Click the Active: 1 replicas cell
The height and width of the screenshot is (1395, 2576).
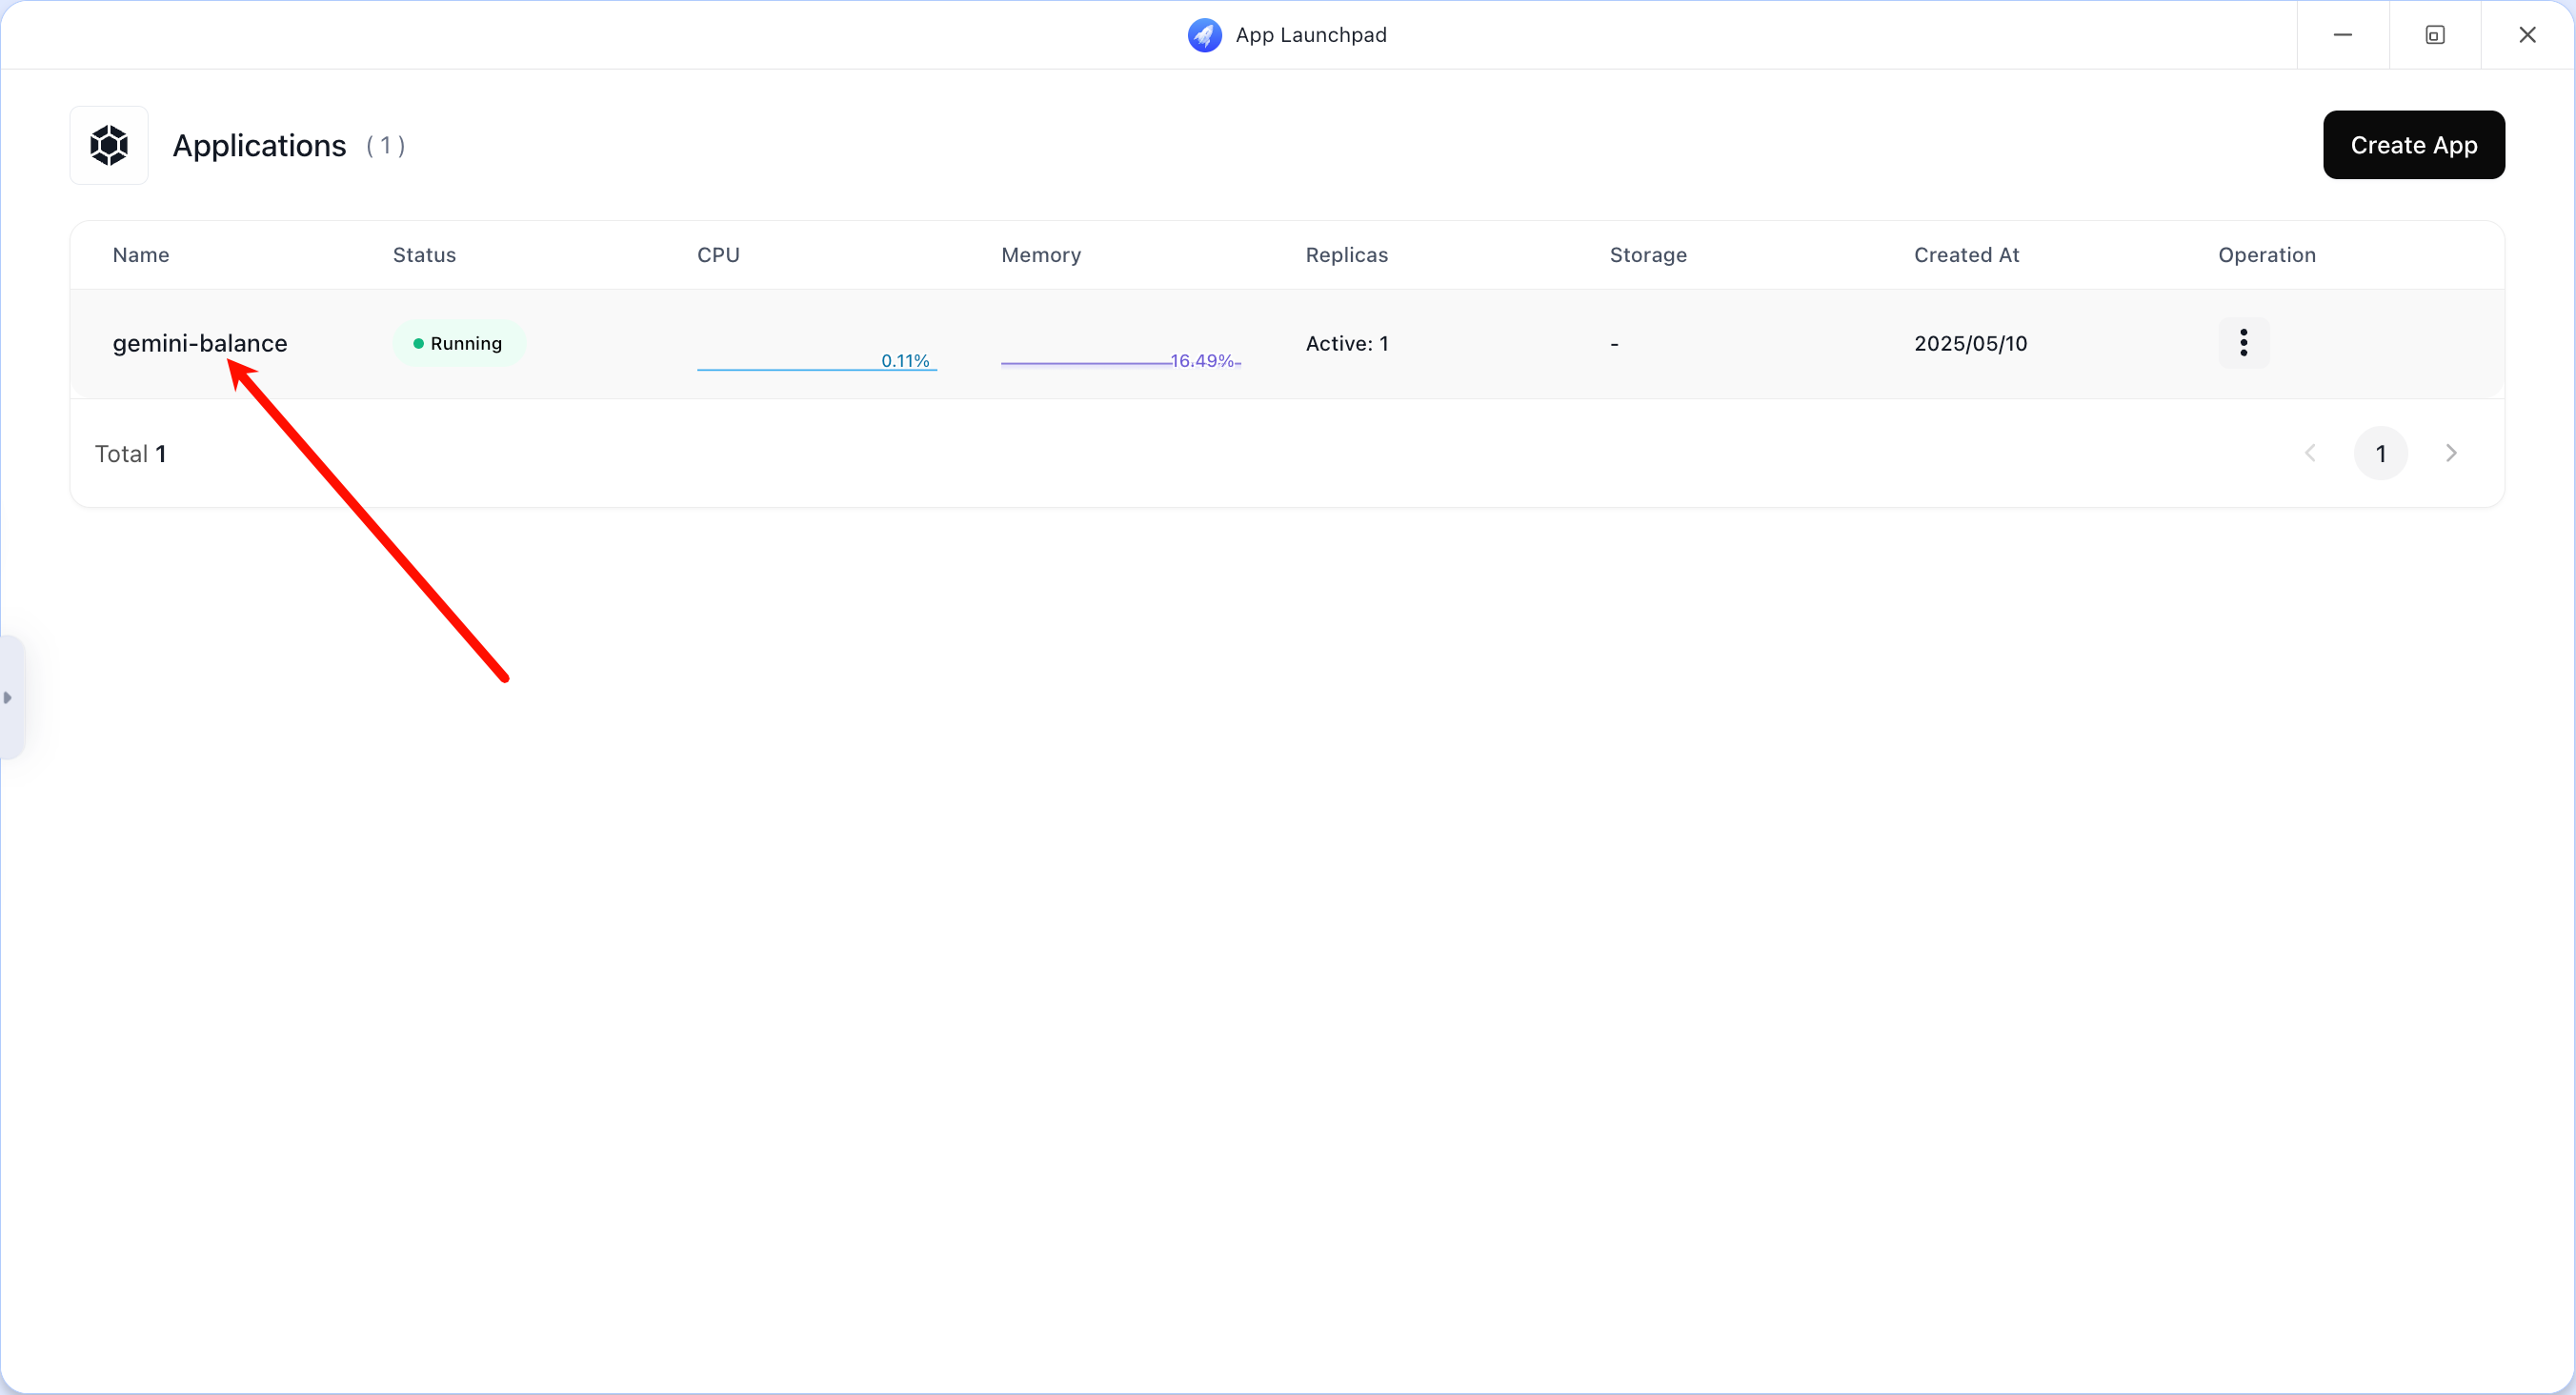click(1346, 343)
